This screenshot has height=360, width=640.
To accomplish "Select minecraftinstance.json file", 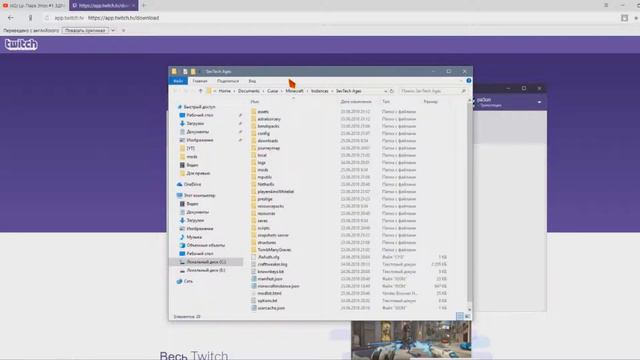I will point(278,286).
